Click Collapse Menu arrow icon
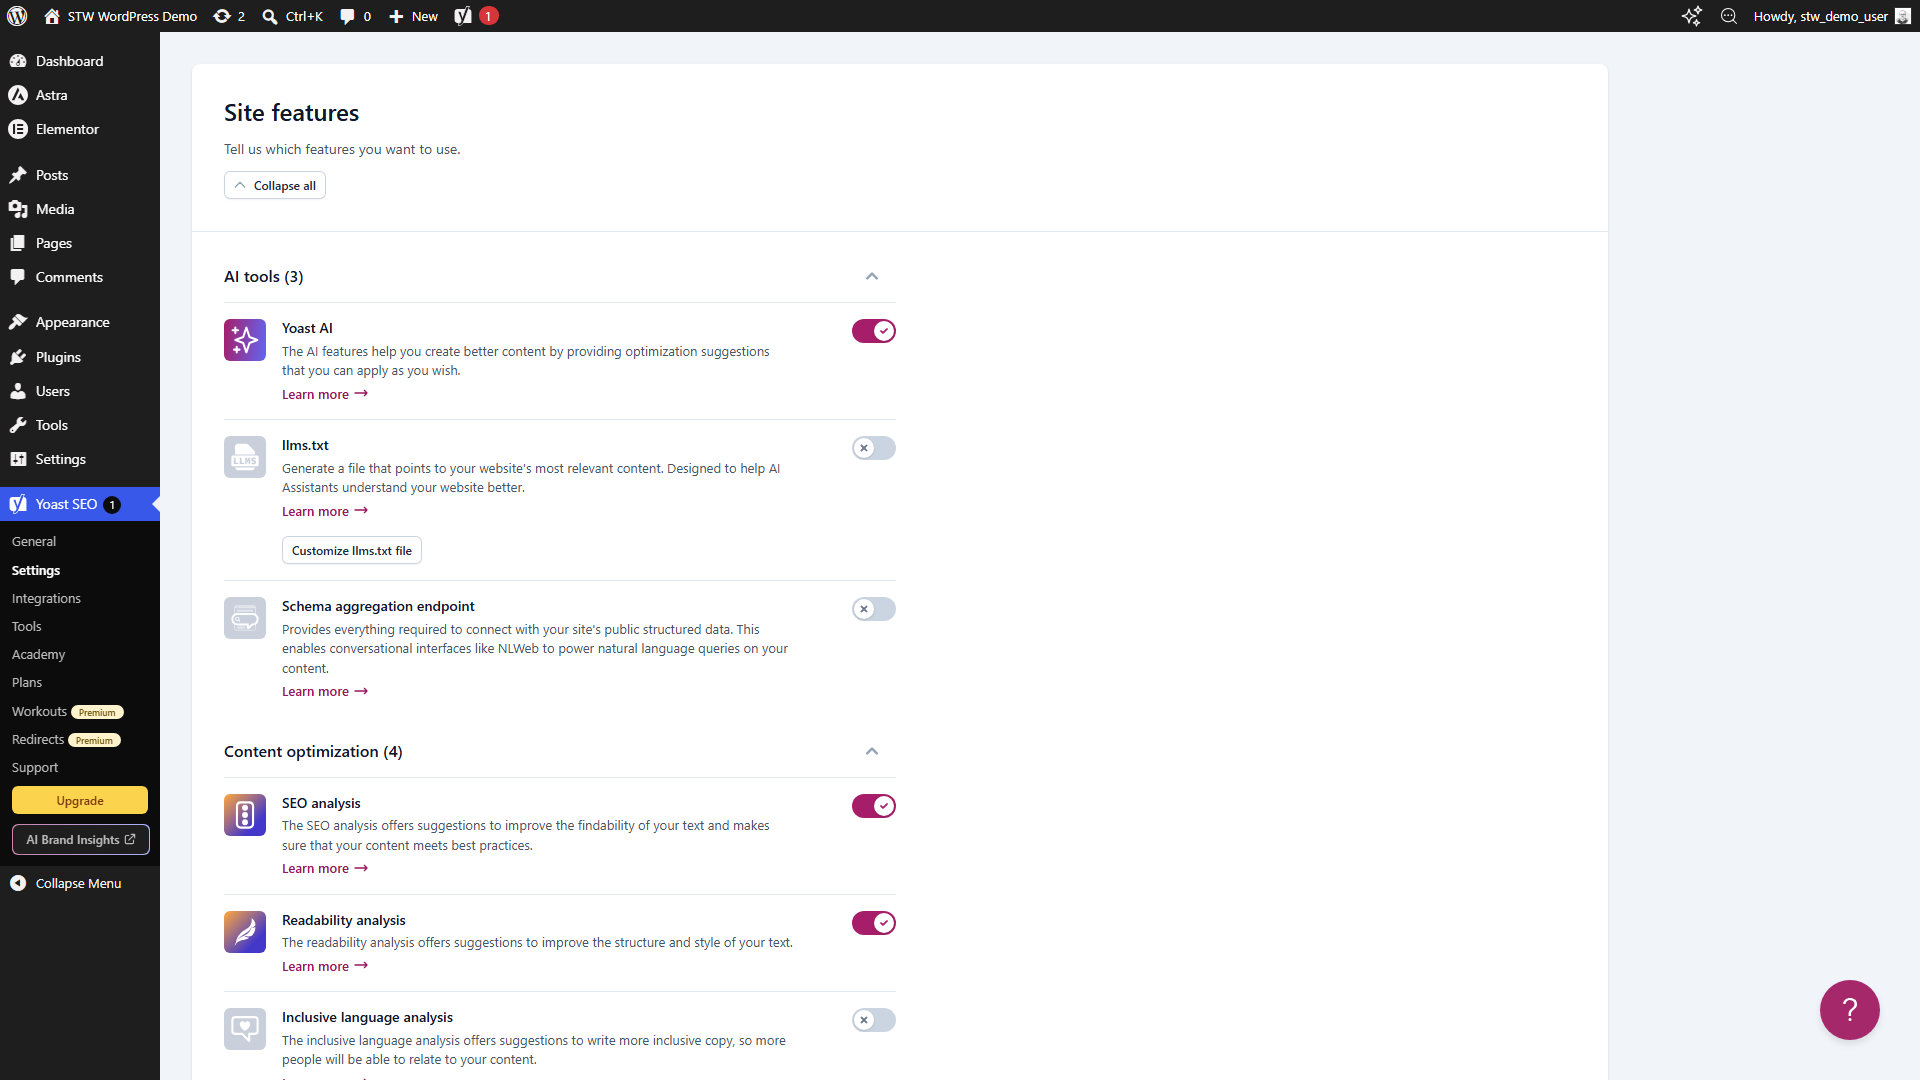This screenshot has height=1080, width=1920. click(x=18, y=883)
